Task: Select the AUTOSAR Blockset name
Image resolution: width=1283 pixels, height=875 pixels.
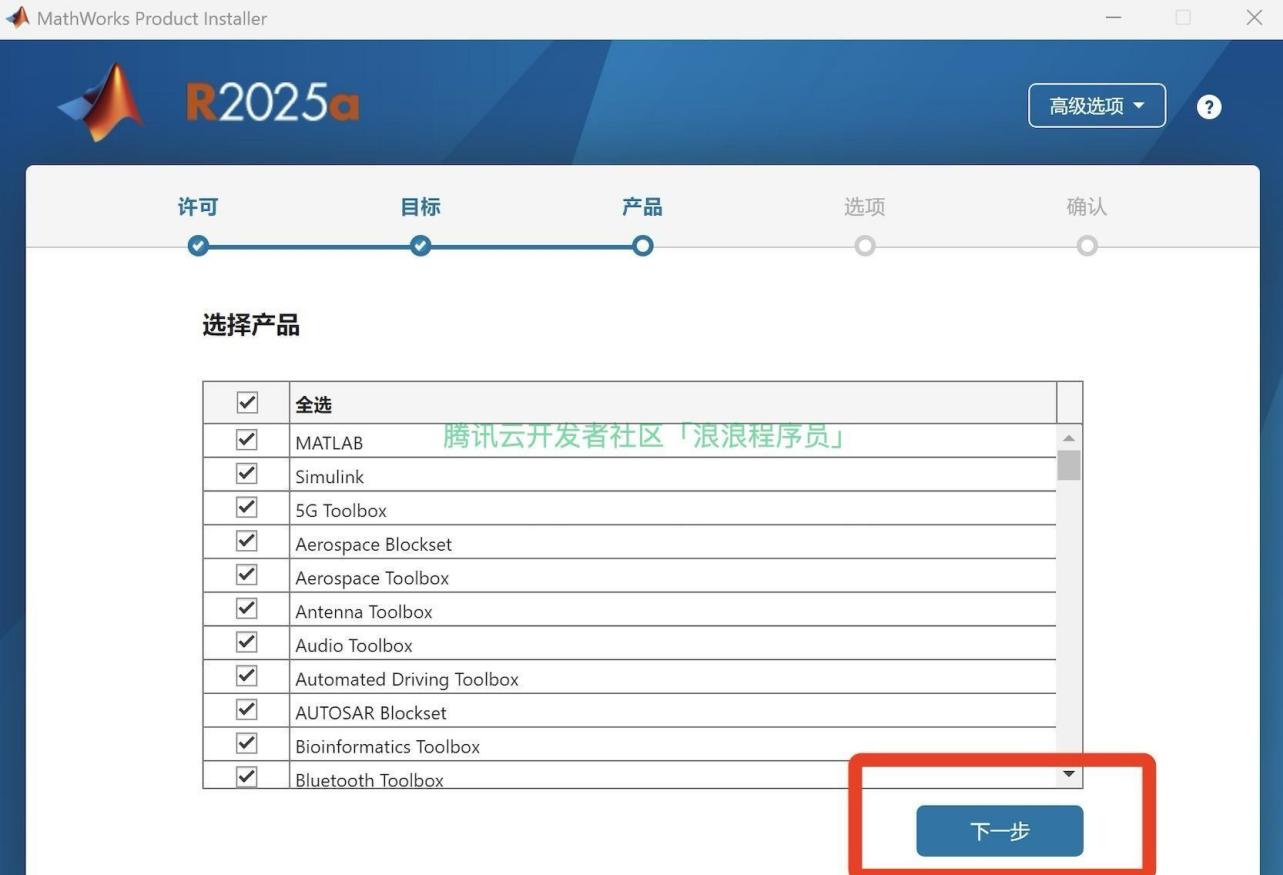Action: point(371,713)
